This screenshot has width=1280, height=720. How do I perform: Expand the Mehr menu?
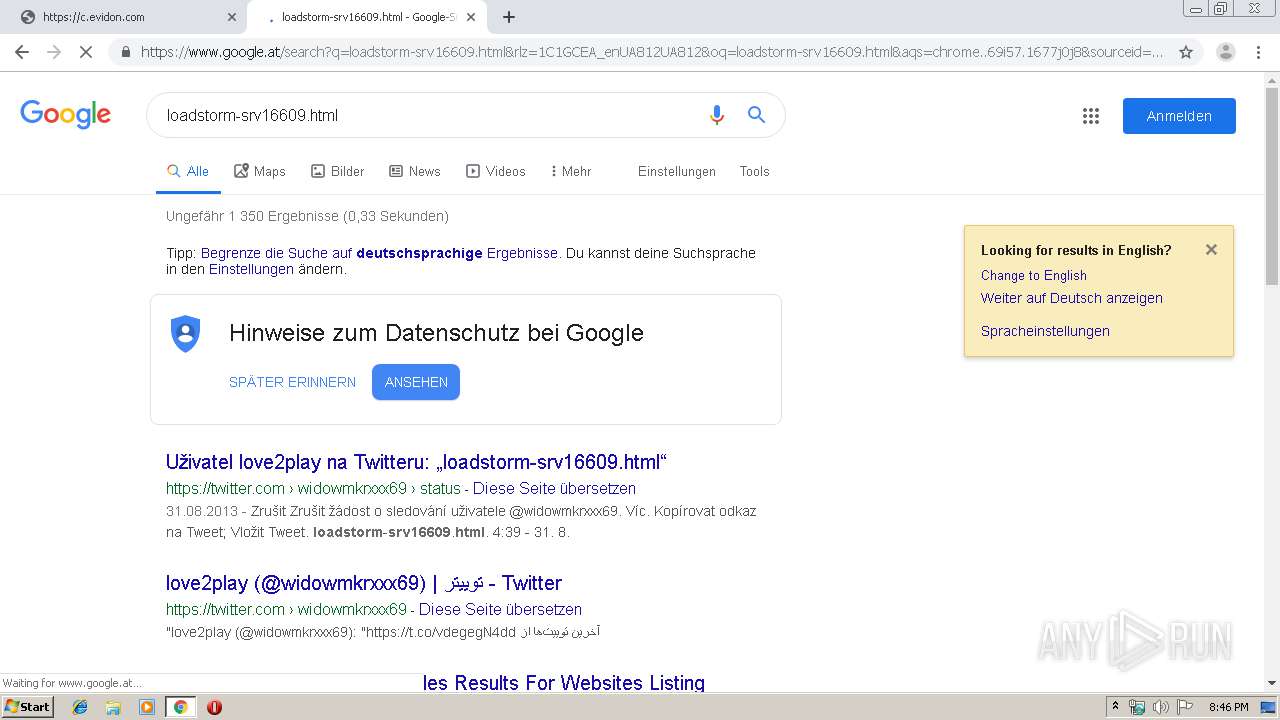[x=571, y=171]
